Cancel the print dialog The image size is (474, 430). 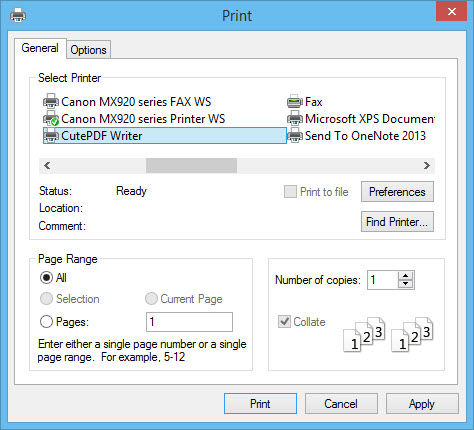click(341, 404)
